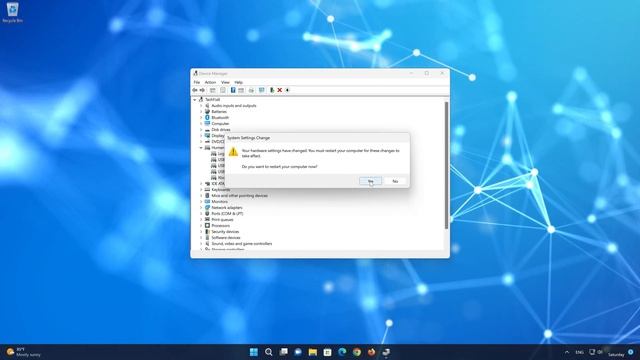The height and width of the screenshot is (360, 640).
Task: Open taskbar Search
Action: tap(268, 352)
